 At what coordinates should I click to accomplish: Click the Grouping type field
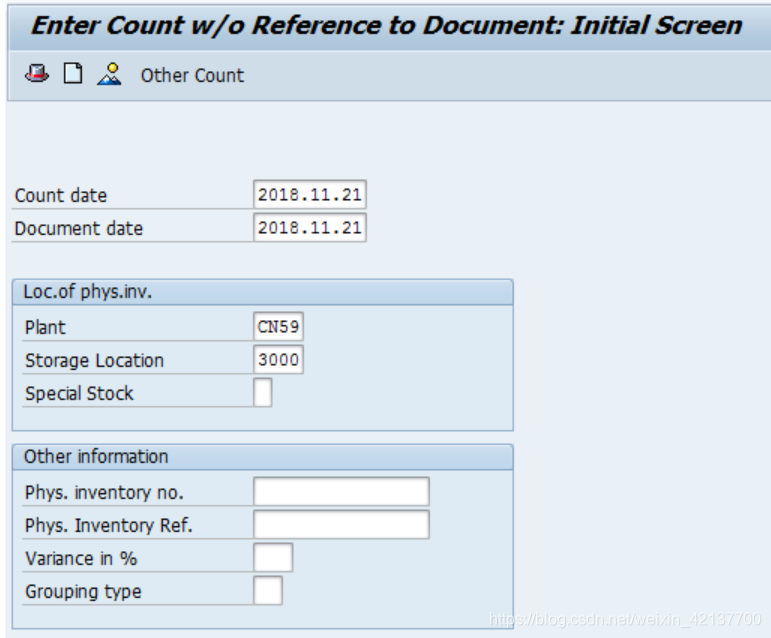[268, 590]
